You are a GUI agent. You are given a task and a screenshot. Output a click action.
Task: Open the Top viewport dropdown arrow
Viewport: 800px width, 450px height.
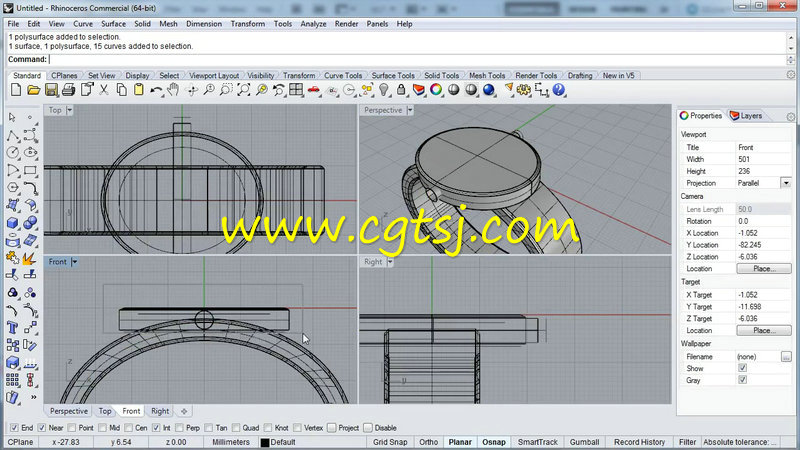69,110
